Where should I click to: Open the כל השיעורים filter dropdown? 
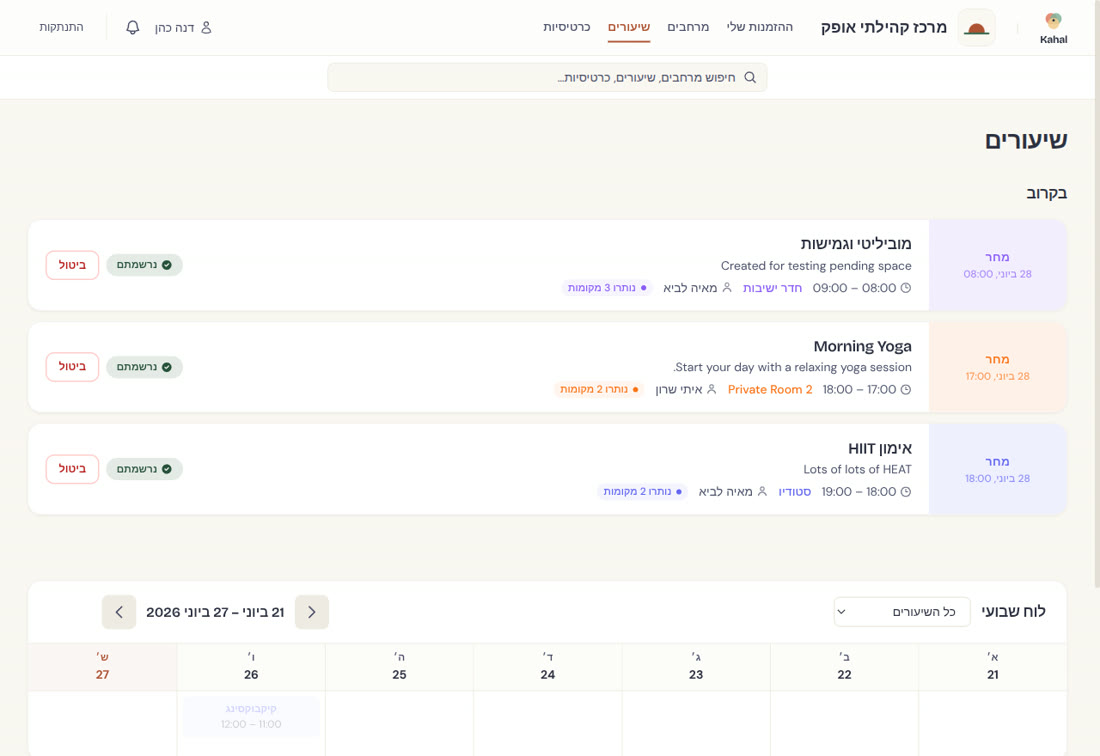(x=901, y=612)
